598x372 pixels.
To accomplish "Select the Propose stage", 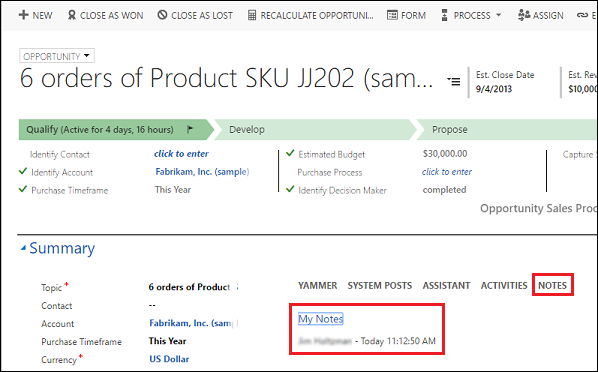I will click(x=507, y=129).
